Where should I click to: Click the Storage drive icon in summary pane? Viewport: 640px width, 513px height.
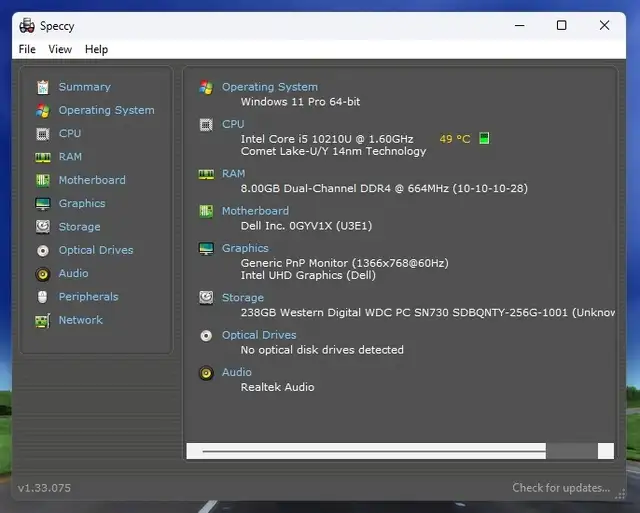click(x=206, y=298)
